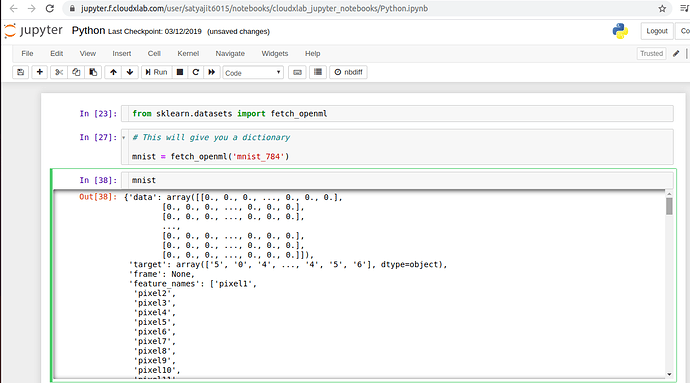The image size is (690, 383).
Task: Restart the kernel with the circular arrow icon
Action: click(x=196, y=72)
